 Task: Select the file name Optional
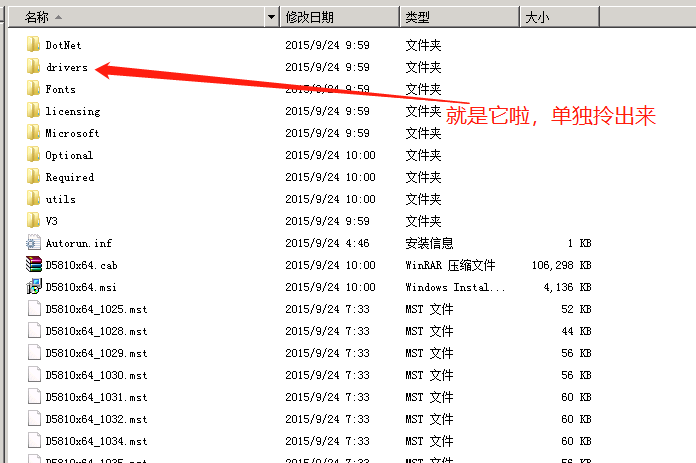(x=69, y=155)
